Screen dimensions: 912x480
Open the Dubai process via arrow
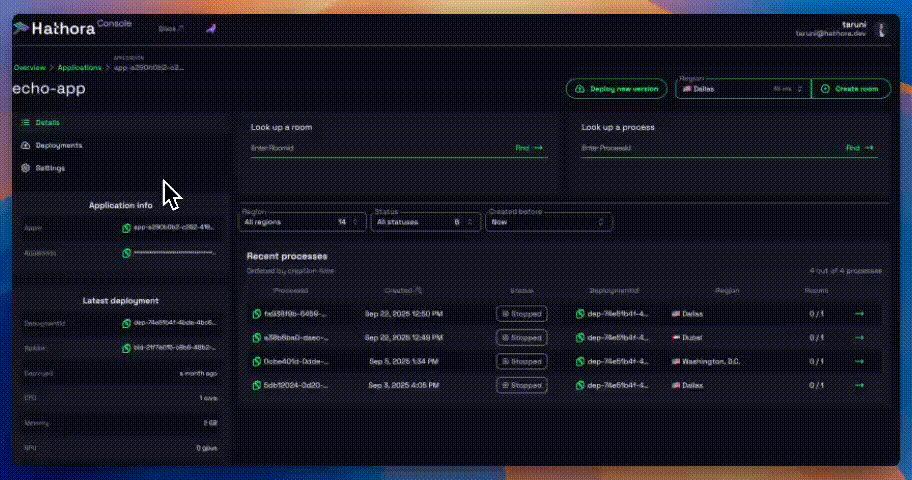(x=859, y=338)
